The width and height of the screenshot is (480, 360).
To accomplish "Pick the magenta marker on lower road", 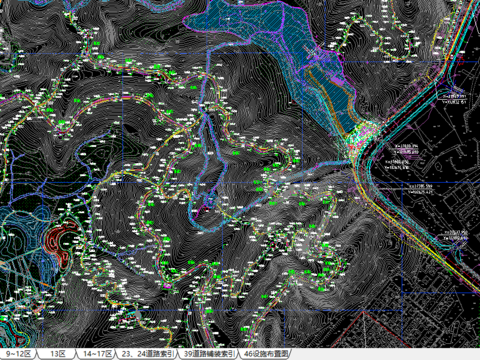I will tap(167, 285).
